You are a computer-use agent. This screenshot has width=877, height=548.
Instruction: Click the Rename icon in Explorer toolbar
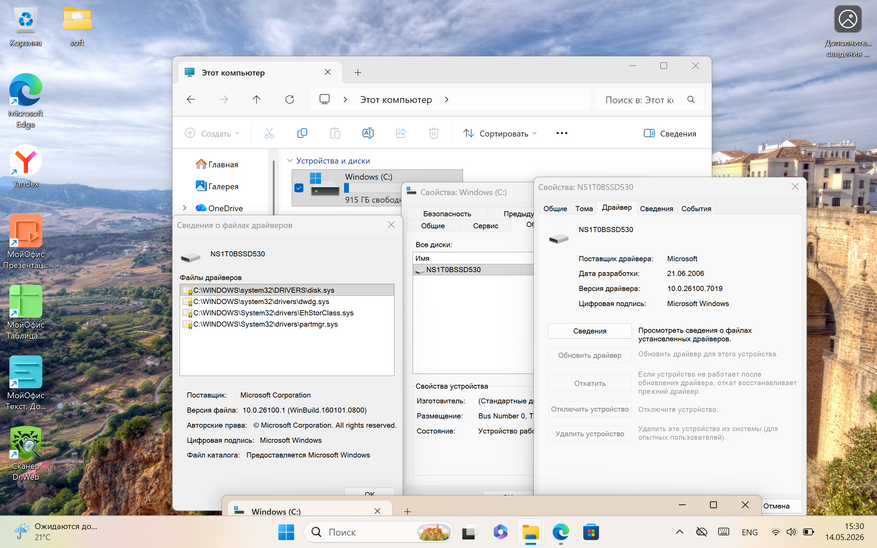[367, 133]
